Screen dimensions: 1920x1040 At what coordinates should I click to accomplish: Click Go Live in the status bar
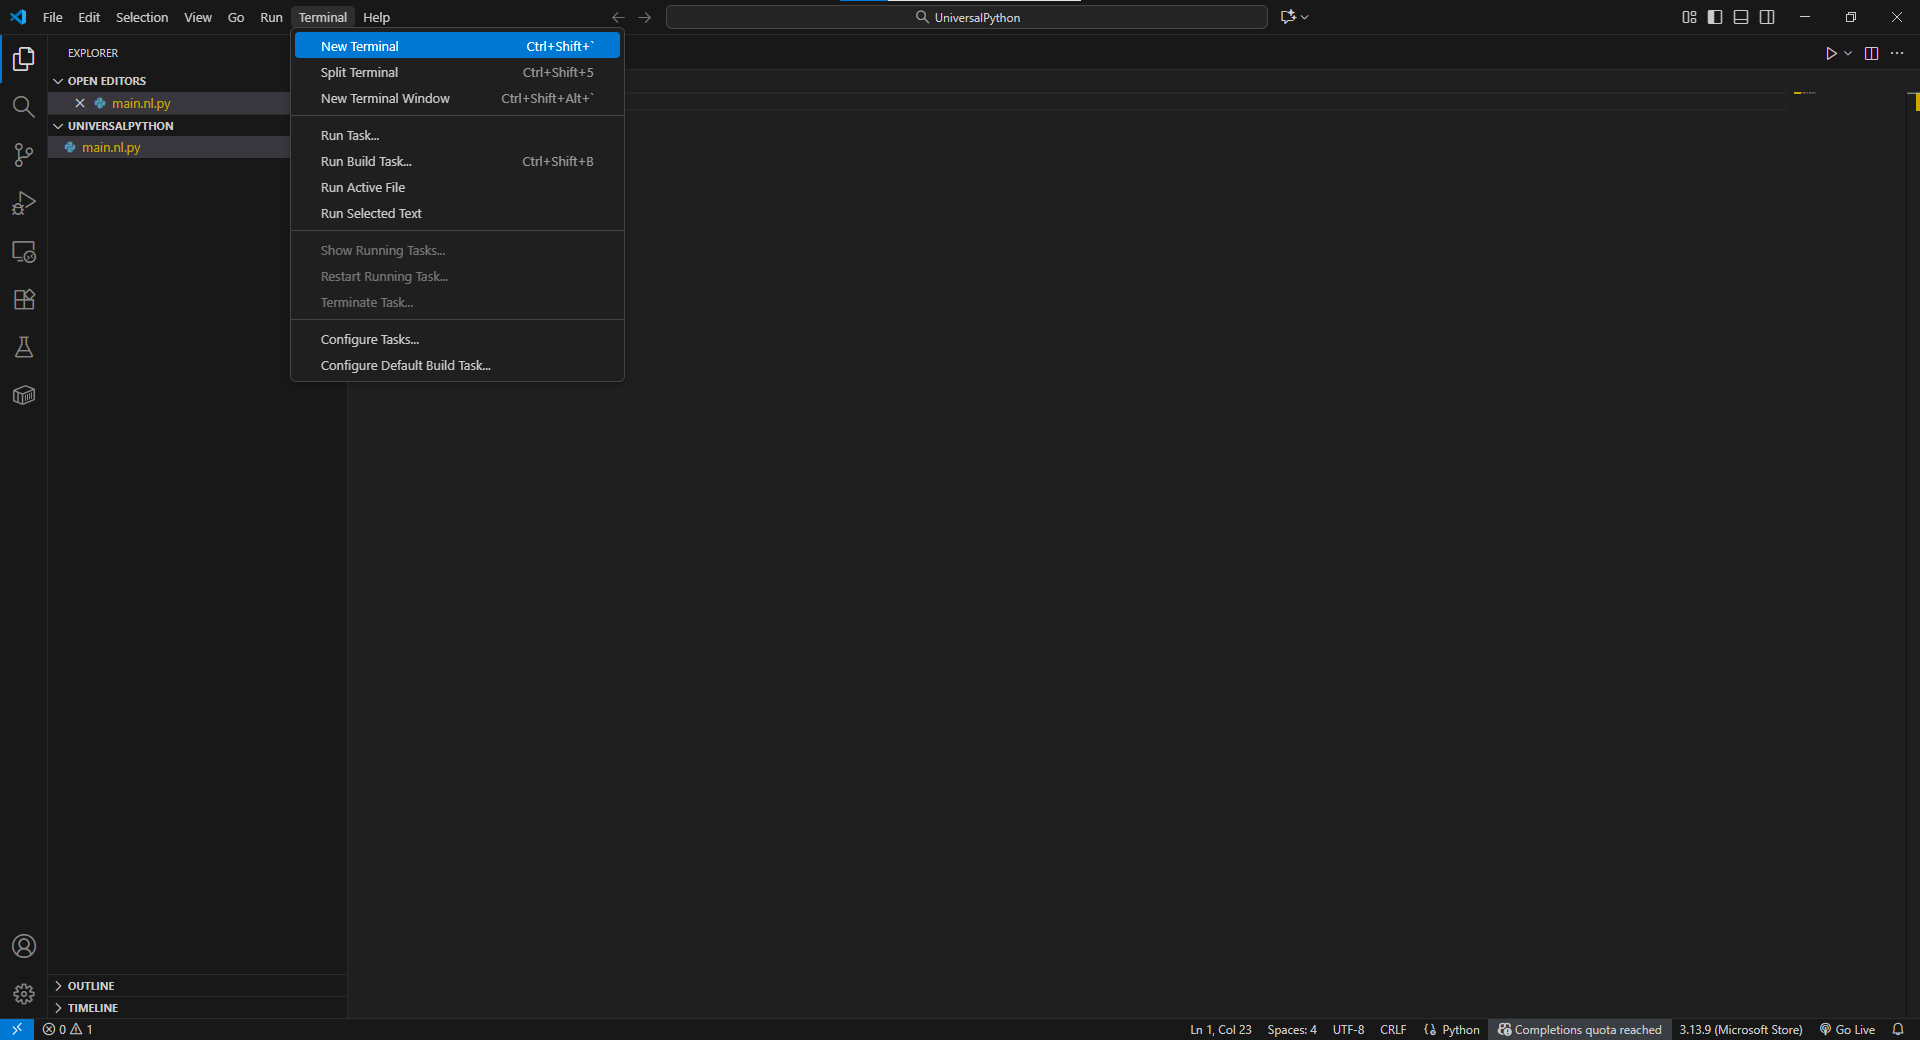click(x=1846, y=1029)
